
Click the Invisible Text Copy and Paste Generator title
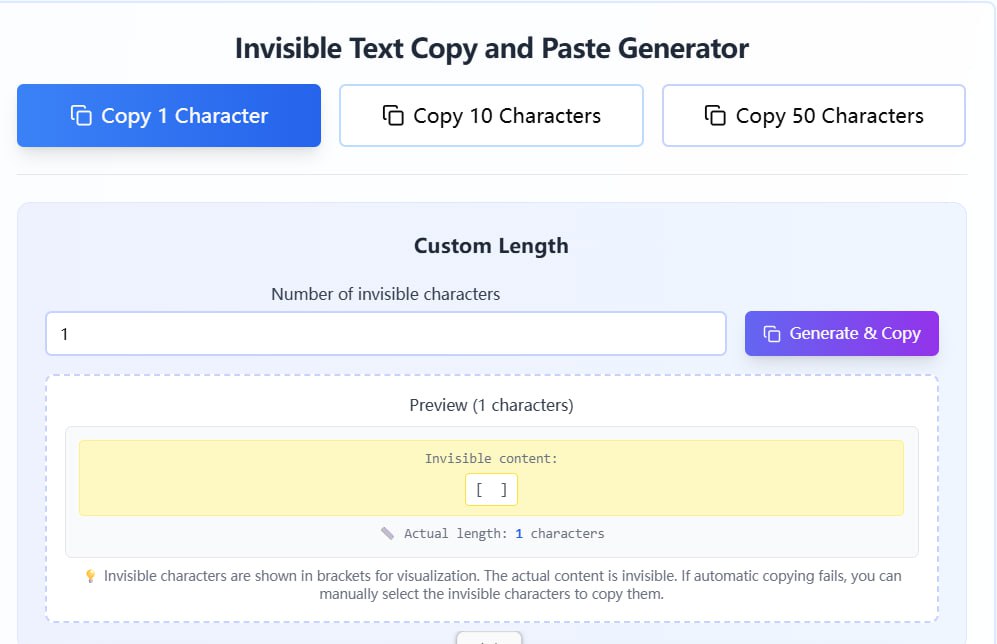tap(491, 48)
